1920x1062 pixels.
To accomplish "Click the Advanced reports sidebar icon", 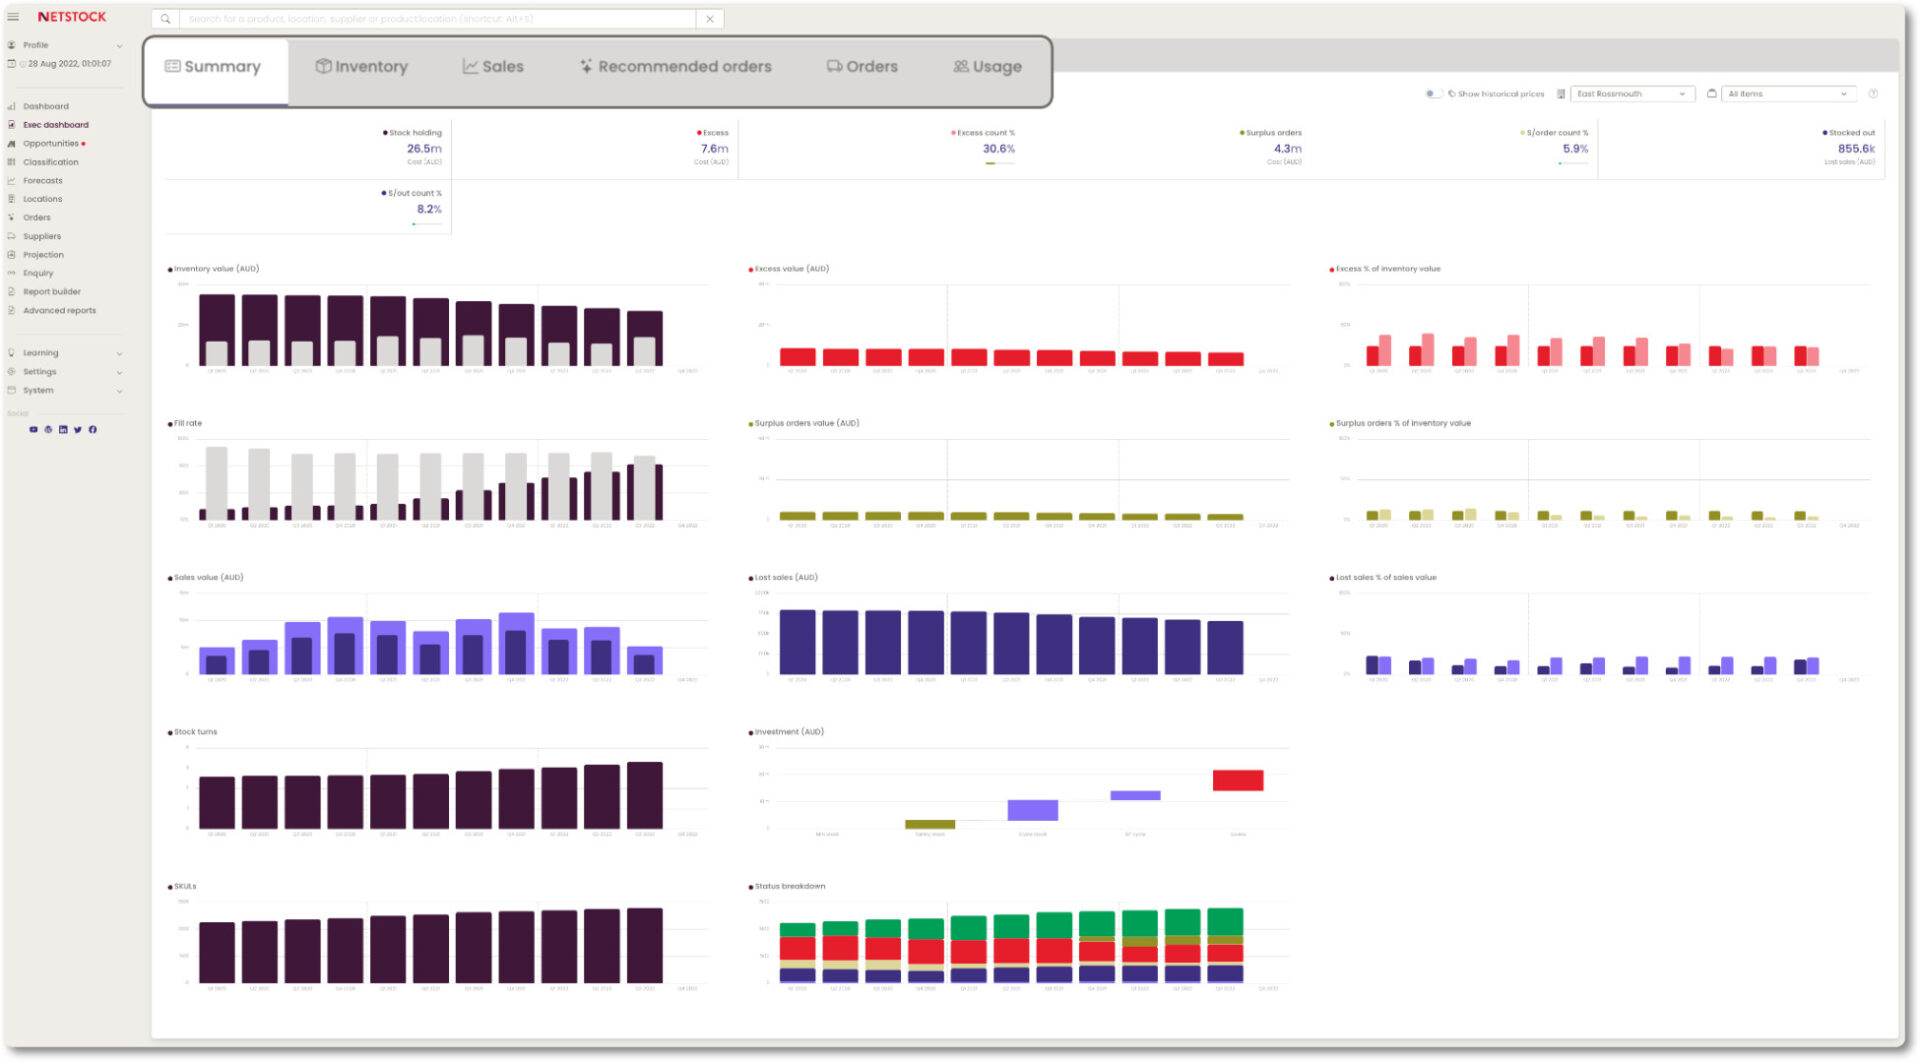I will pyautogui.click(x=12, y=311).
